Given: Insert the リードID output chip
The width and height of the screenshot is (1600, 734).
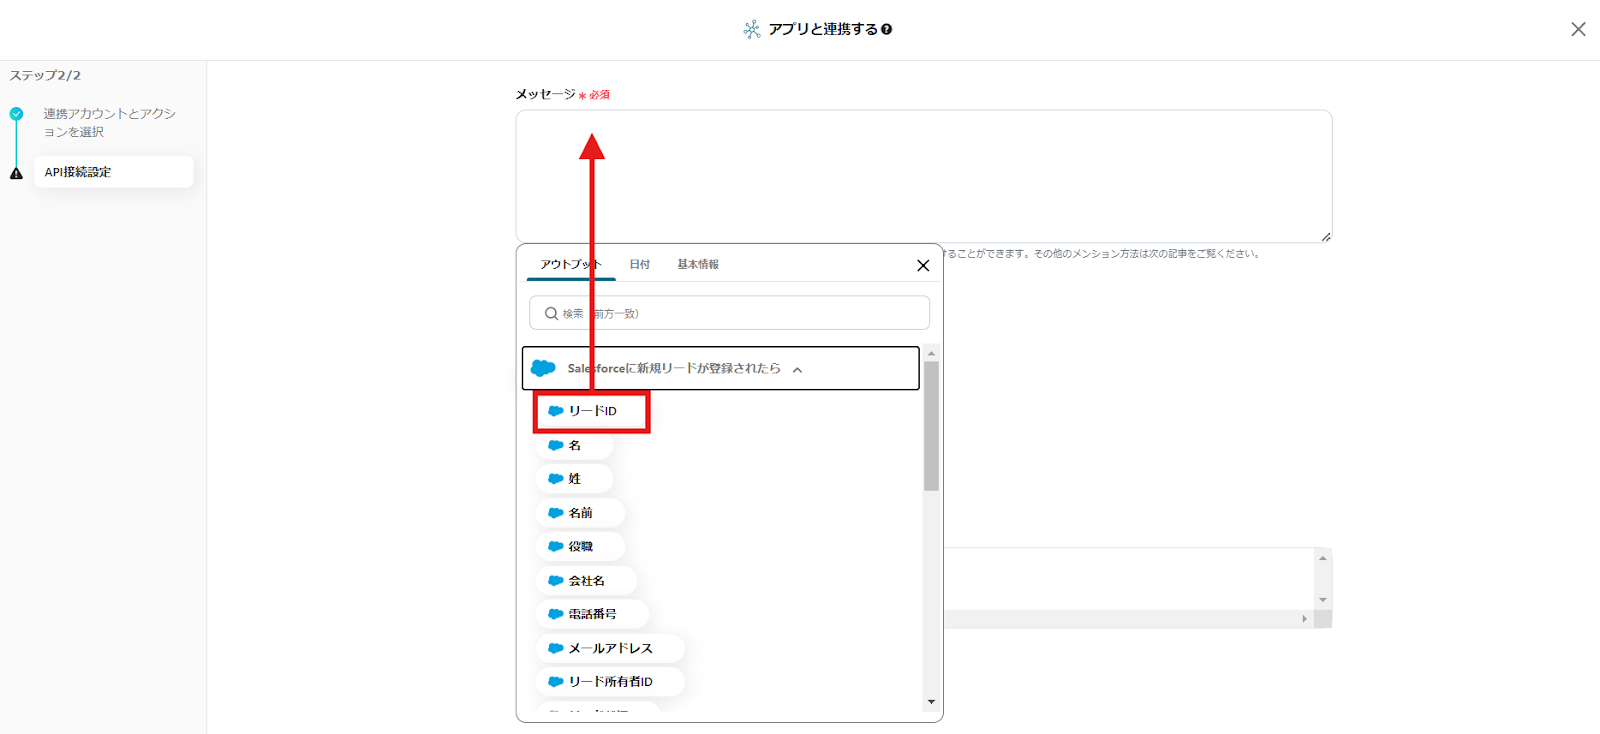Looking at the screenshot, I should (592, 411).
